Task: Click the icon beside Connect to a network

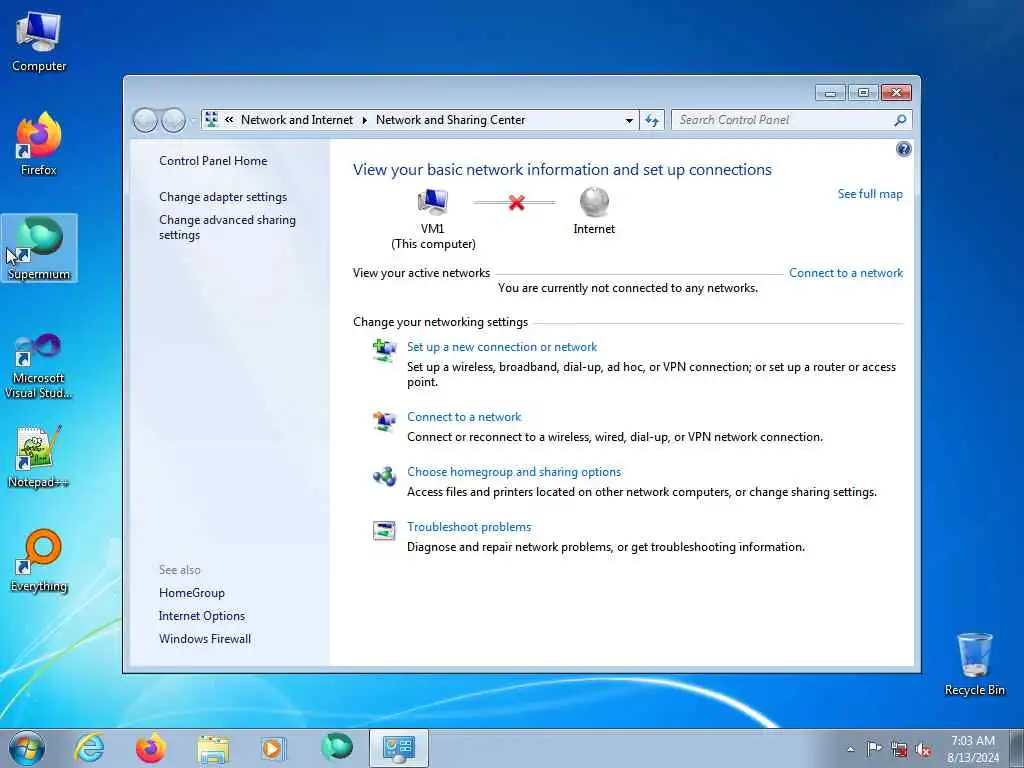Action: [384, 421]
